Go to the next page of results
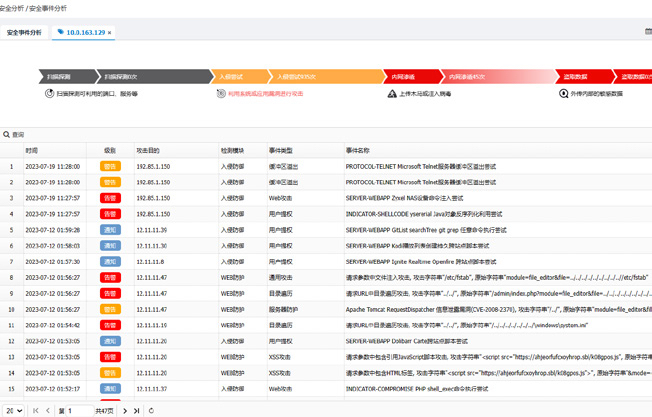 click(125, 411)
